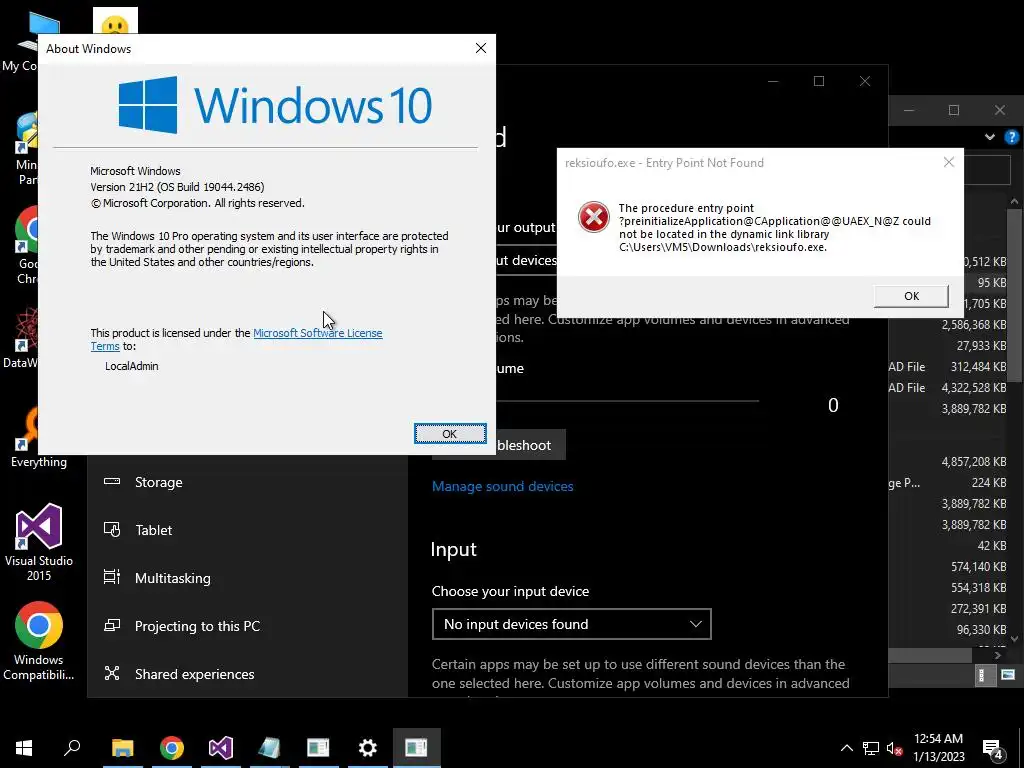Click the network icon in system tray
The height and width of the screenshot is (768, 1024).
[x=871, y=748]
